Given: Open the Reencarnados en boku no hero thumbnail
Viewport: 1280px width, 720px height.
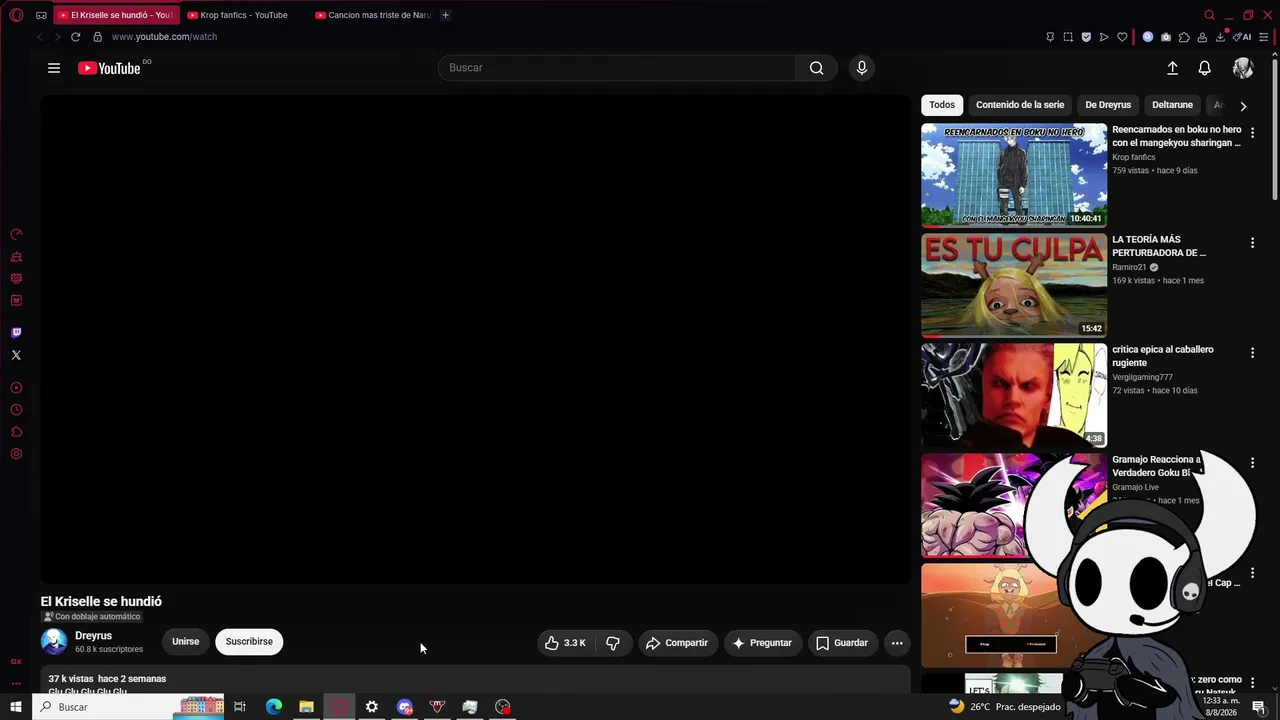Looking at the screenshot, I should pyautogui.click(x=1014, y=175).
